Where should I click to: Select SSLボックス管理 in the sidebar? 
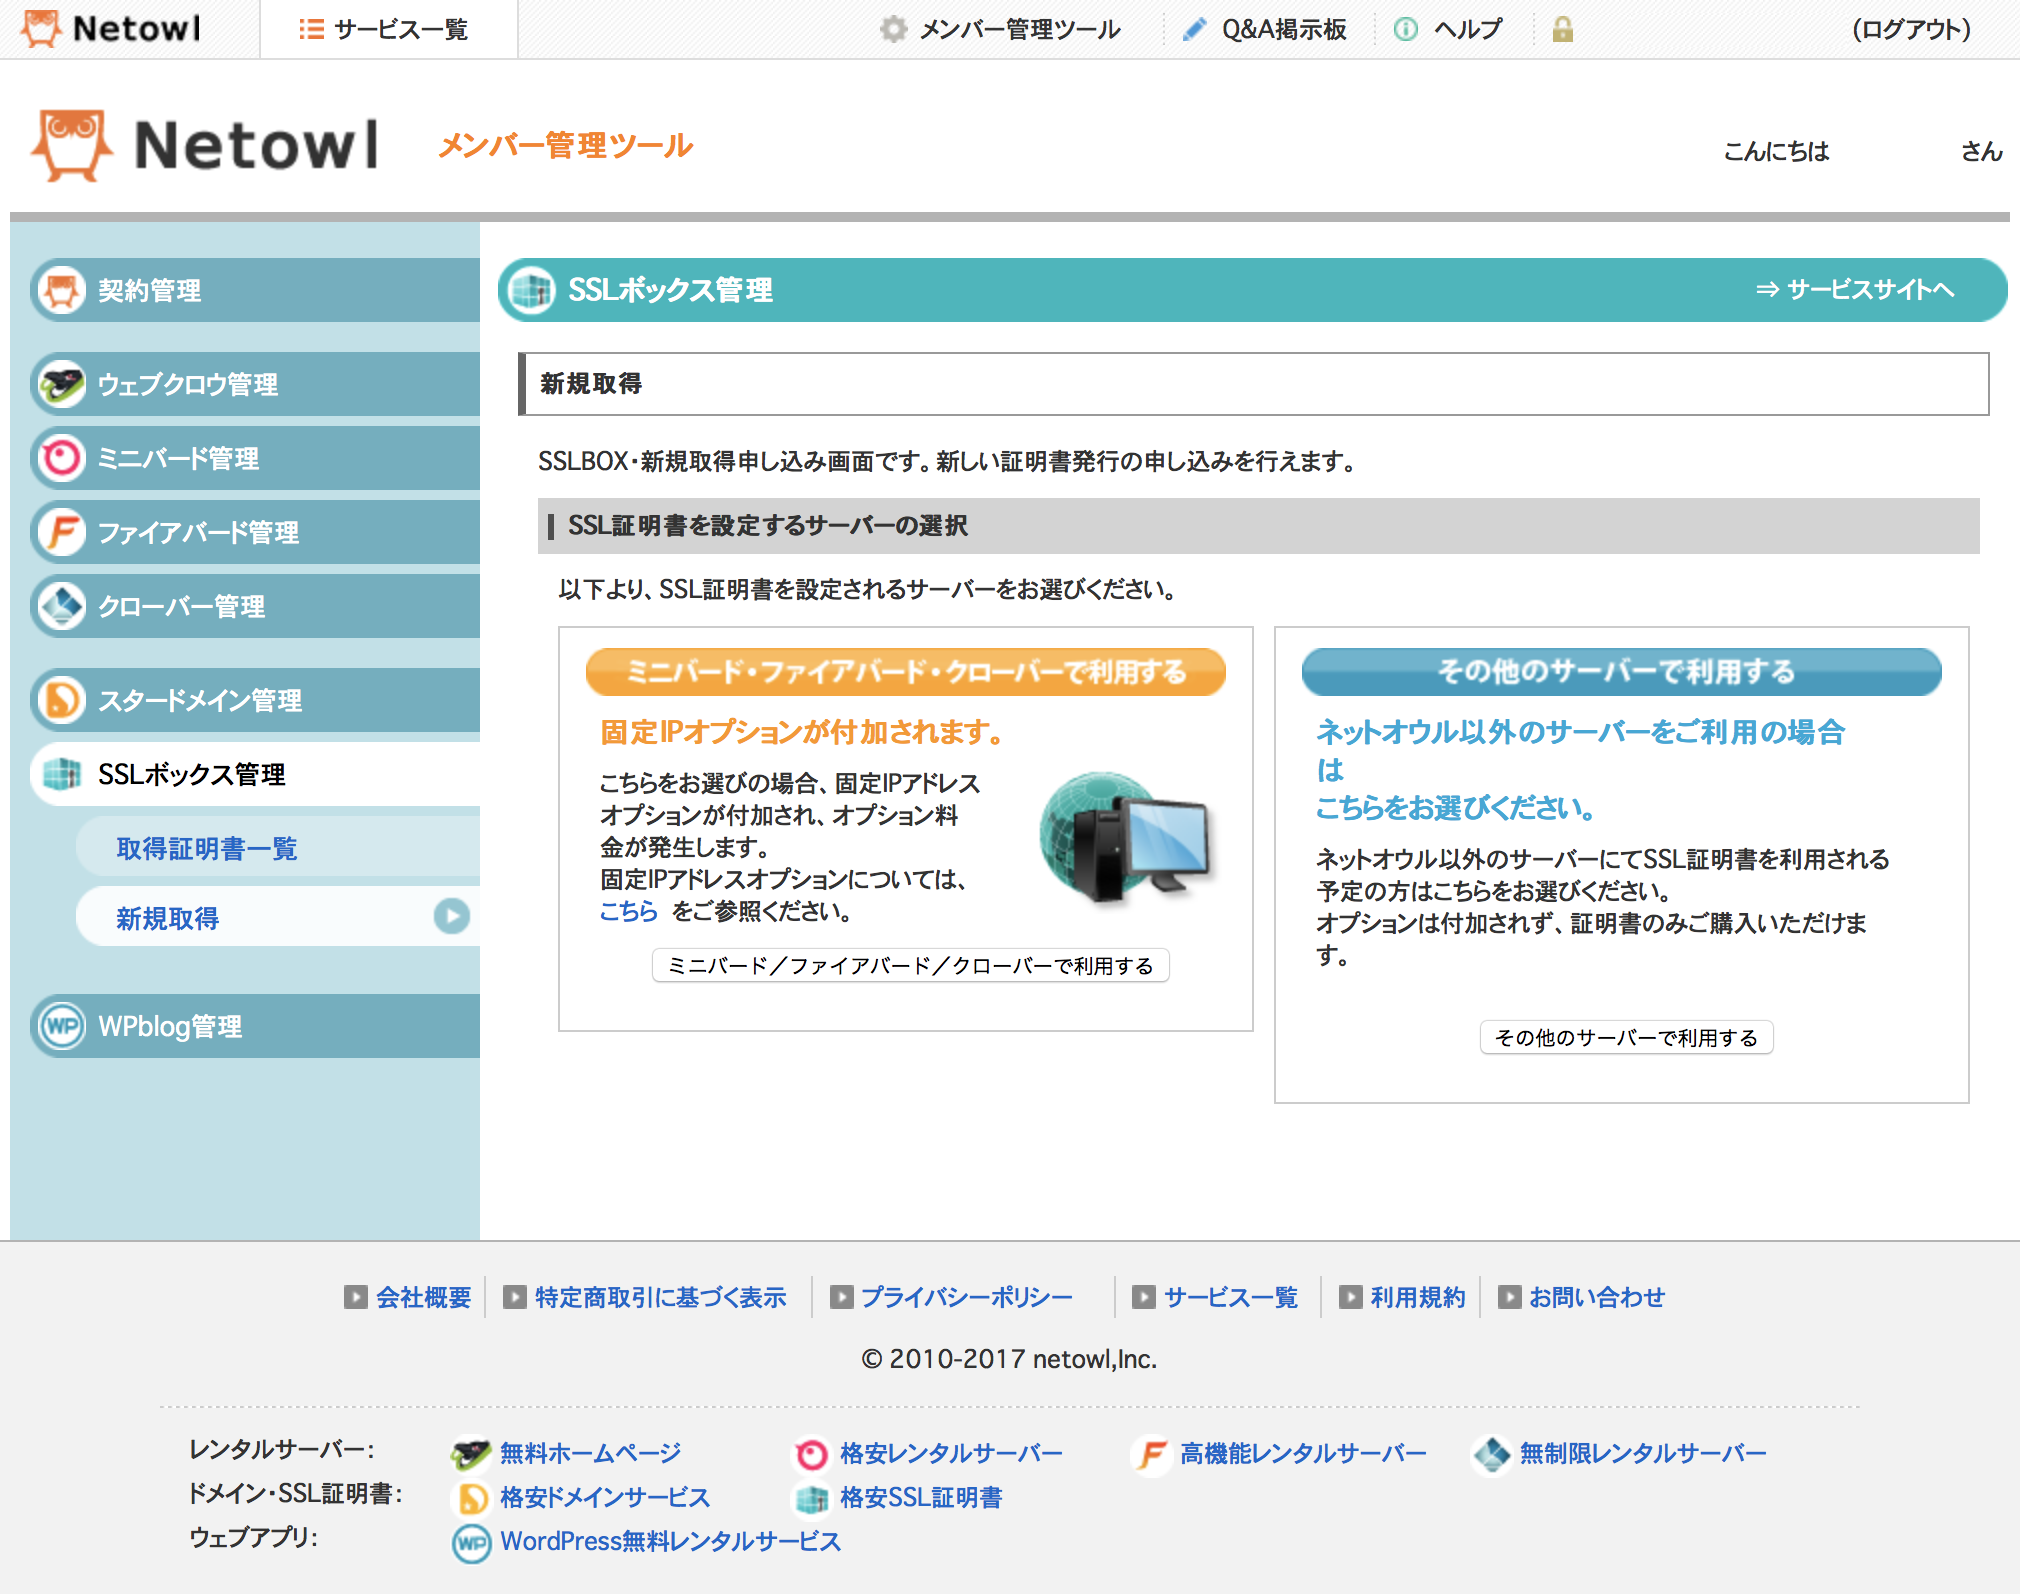(x=255, y=774)
